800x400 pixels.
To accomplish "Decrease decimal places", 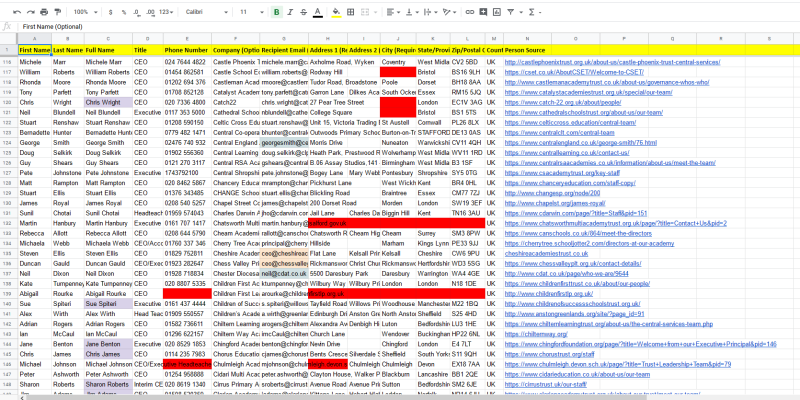I will click(x=136, y=12).
